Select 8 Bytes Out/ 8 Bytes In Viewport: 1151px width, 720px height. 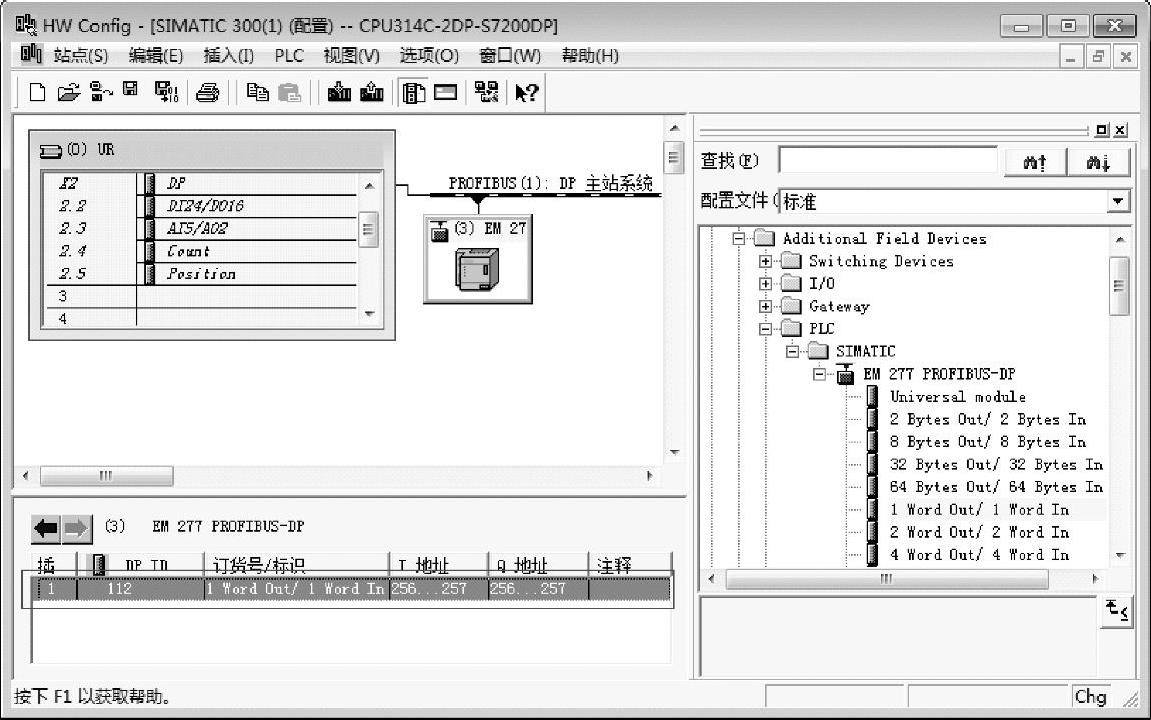click(x=987, y=442)
